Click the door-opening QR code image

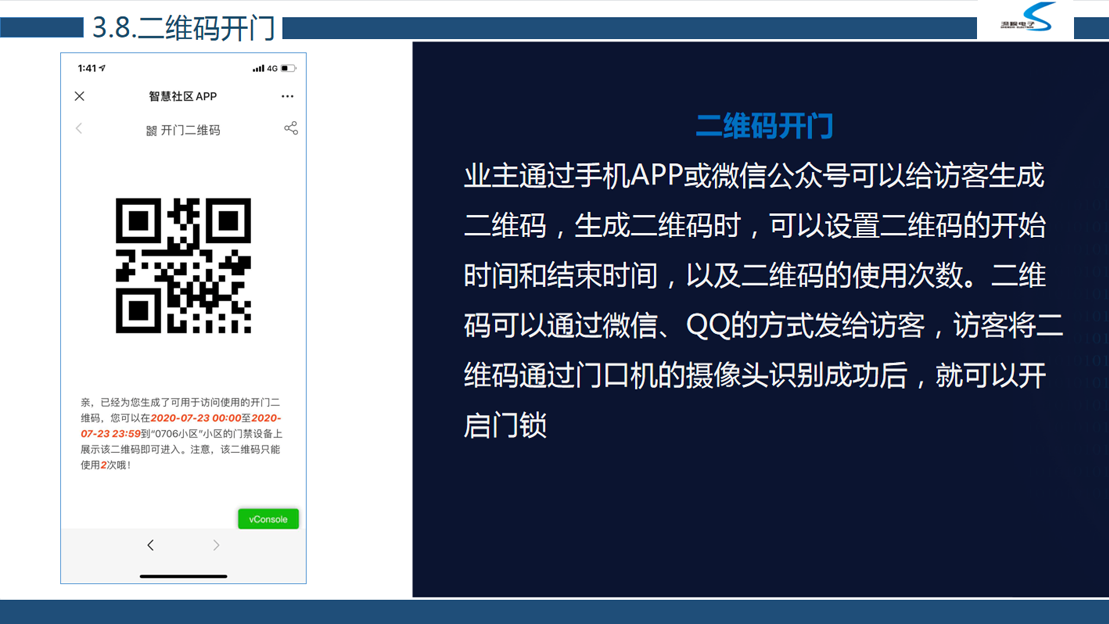coord(183,265)
